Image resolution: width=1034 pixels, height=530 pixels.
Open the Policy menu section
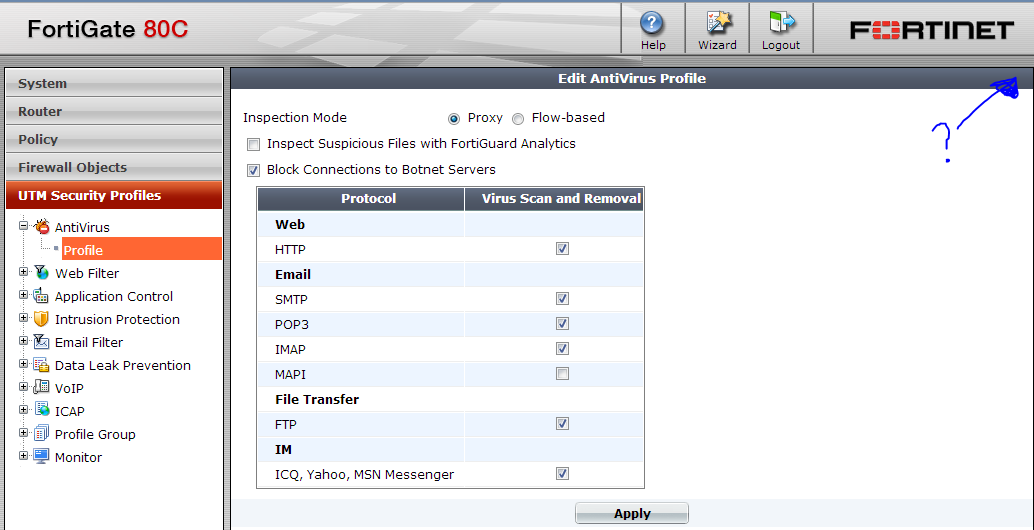pos(114,139)
